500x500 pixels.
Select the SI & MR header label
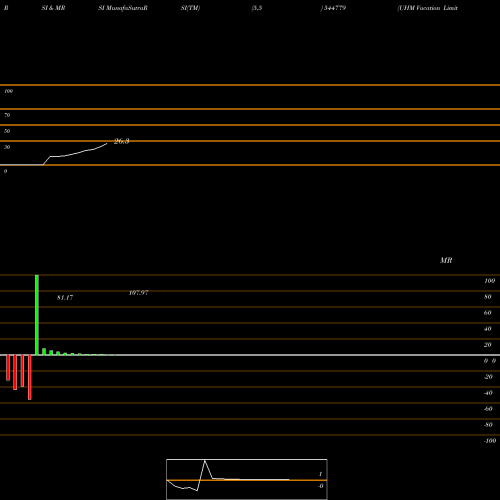[53, 8]
